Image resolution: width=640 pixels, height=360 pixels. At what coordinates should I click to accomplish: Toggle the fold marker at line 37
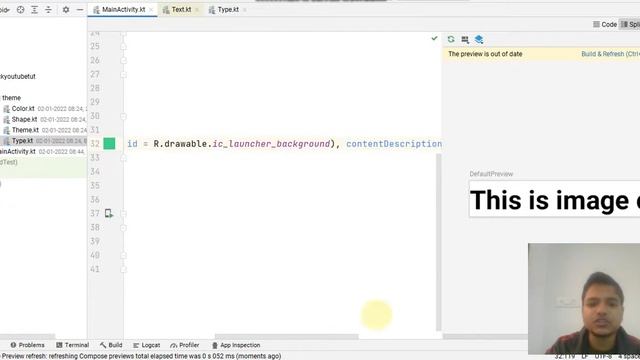123,213
